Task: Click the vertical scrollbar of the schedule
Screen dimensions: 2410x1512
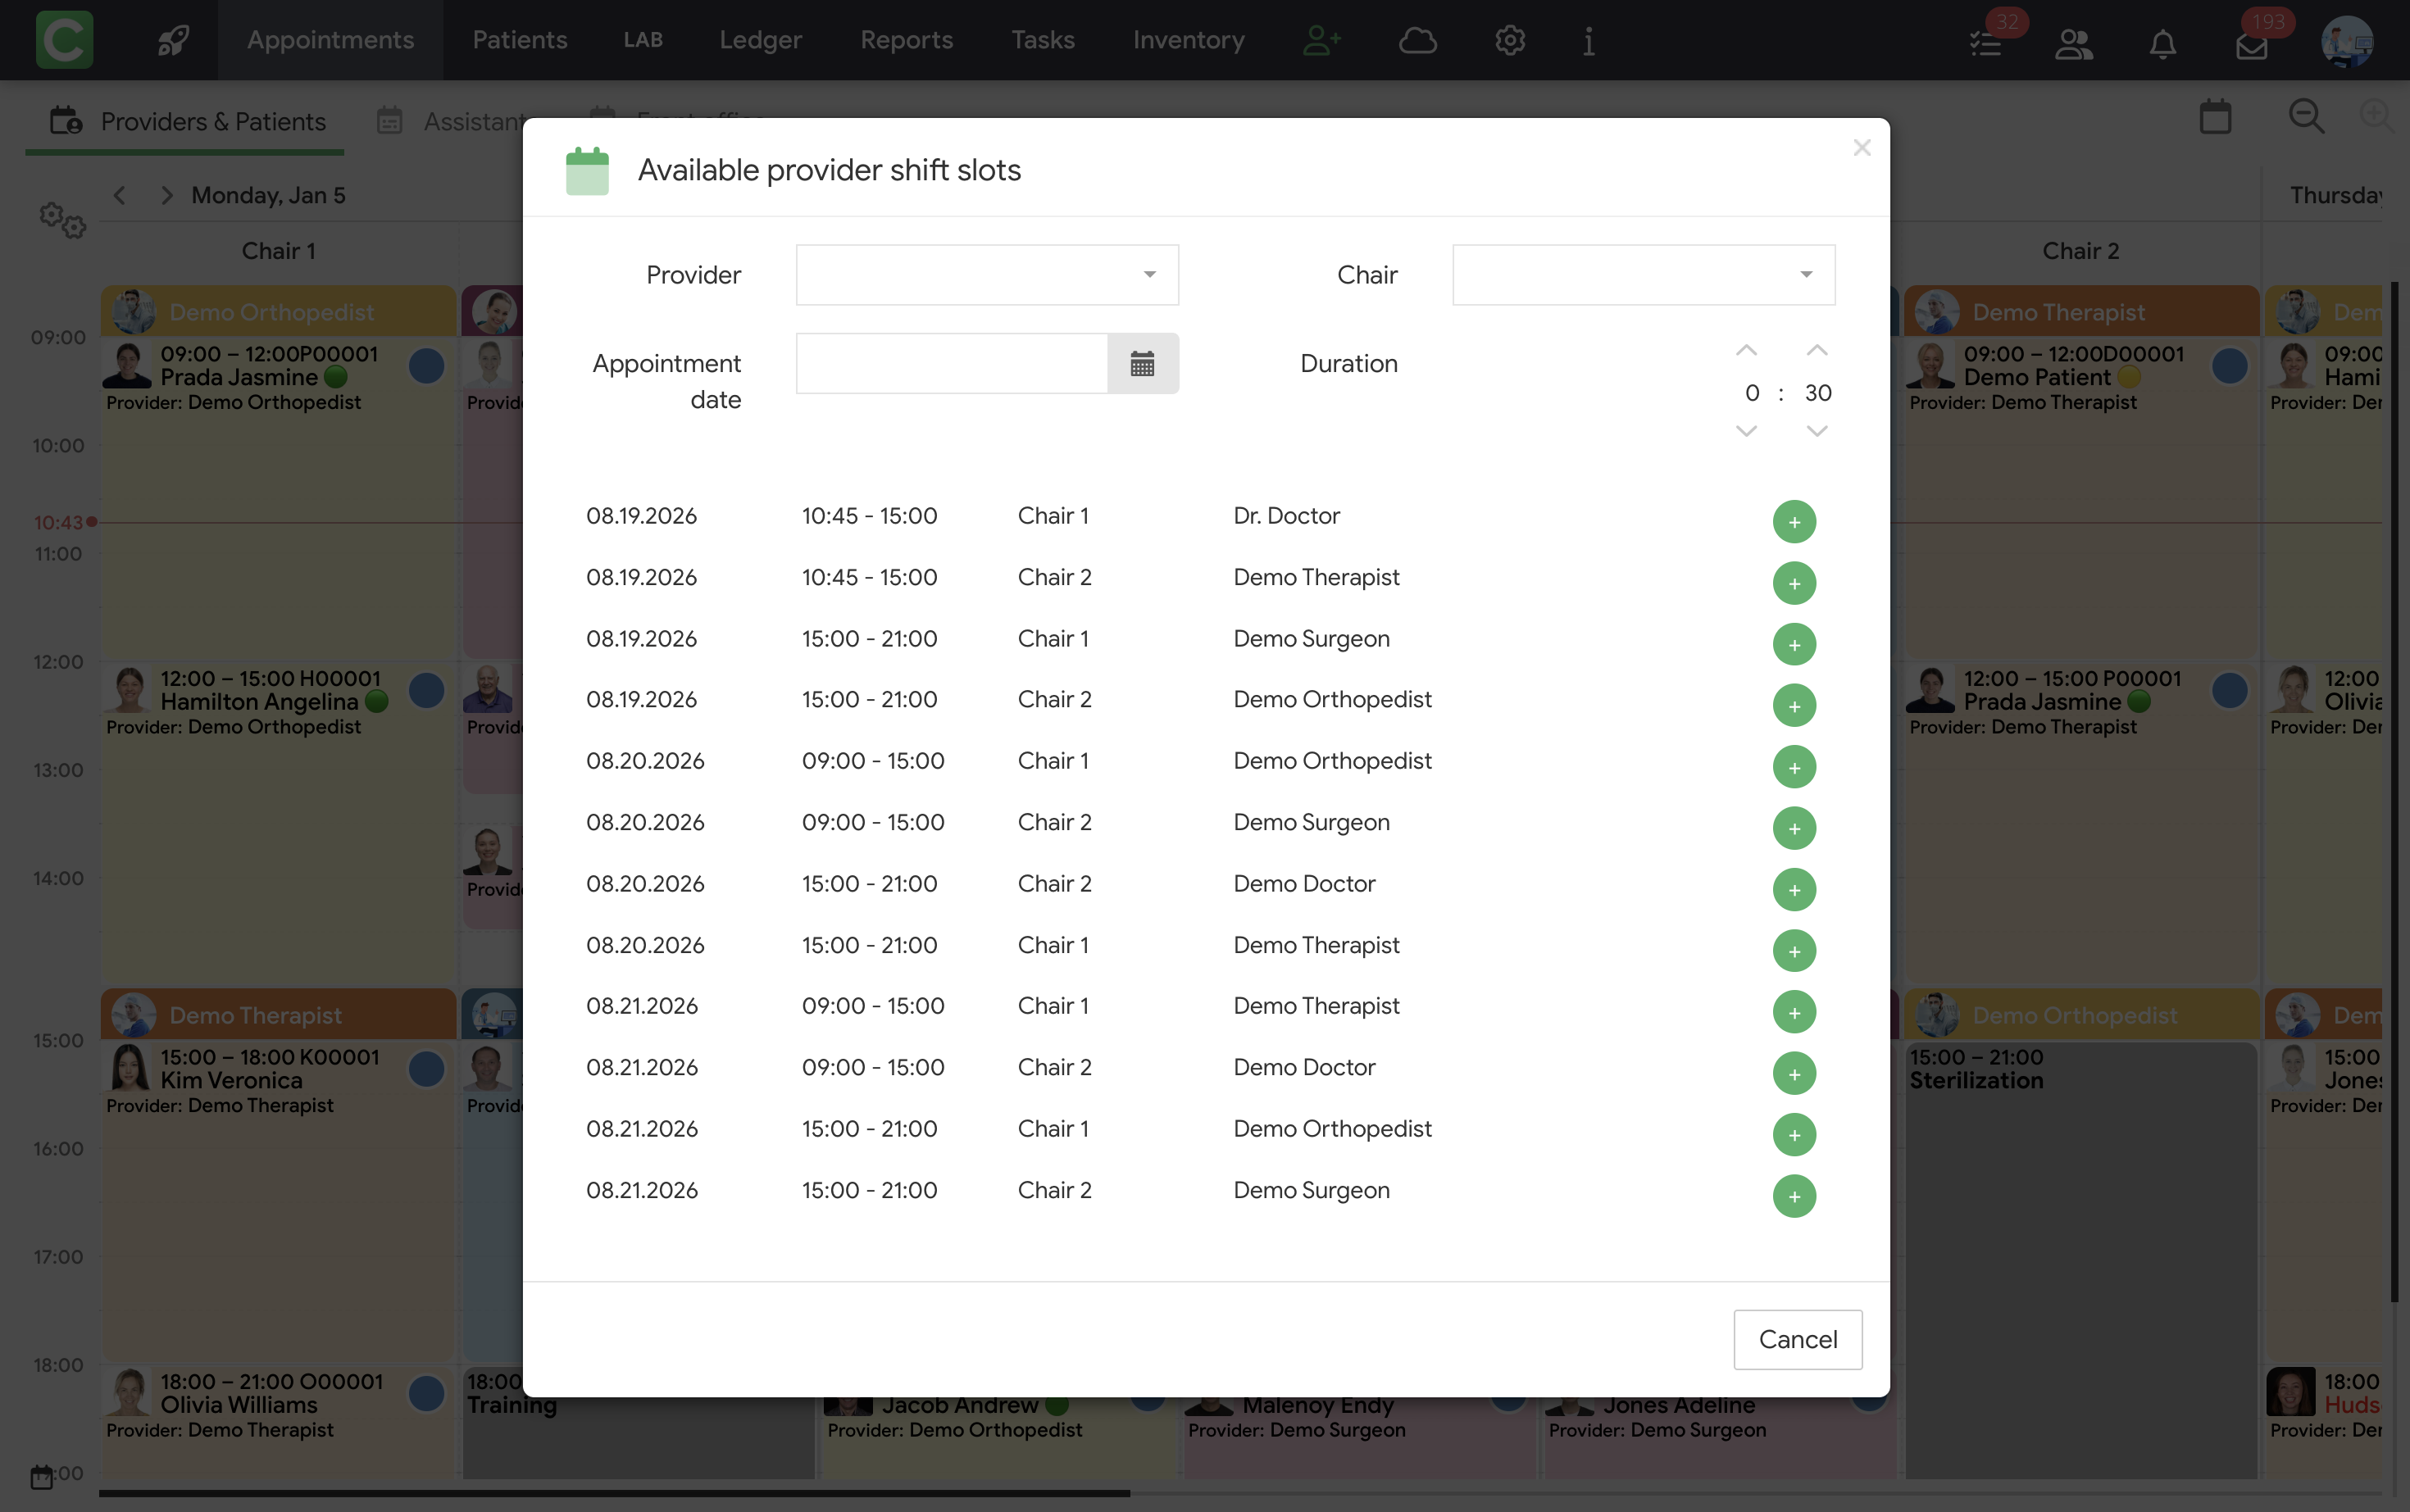Action: [2394, 792]
